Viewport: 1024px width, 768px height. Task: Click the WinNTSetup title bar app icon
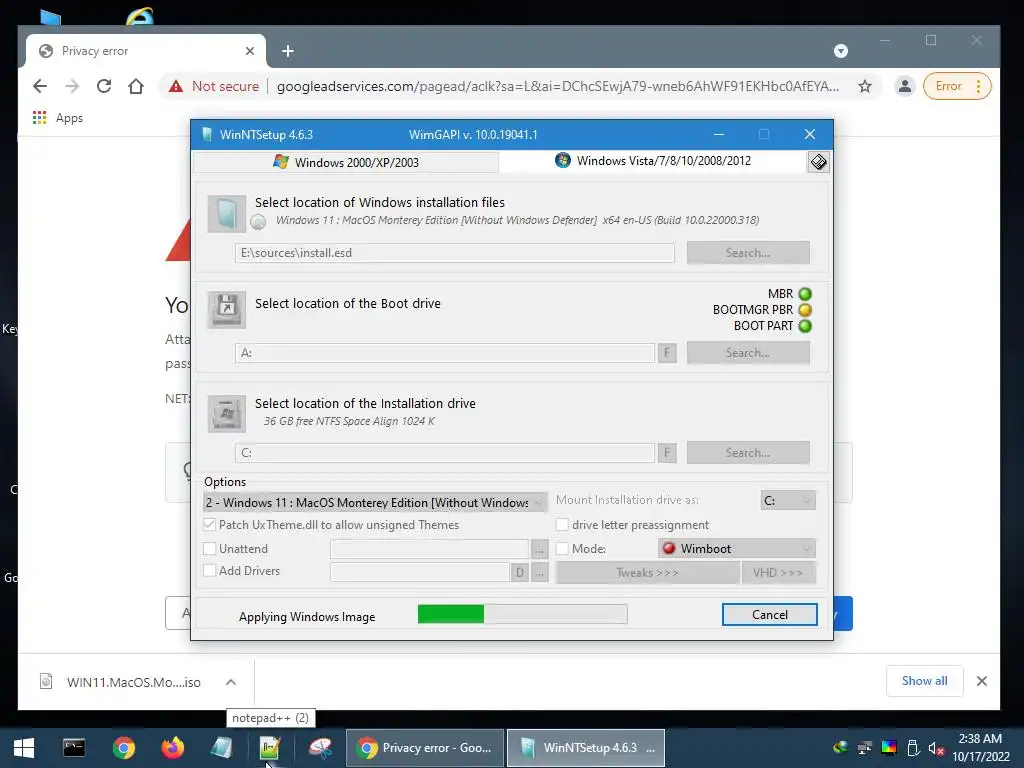[207, 135]
